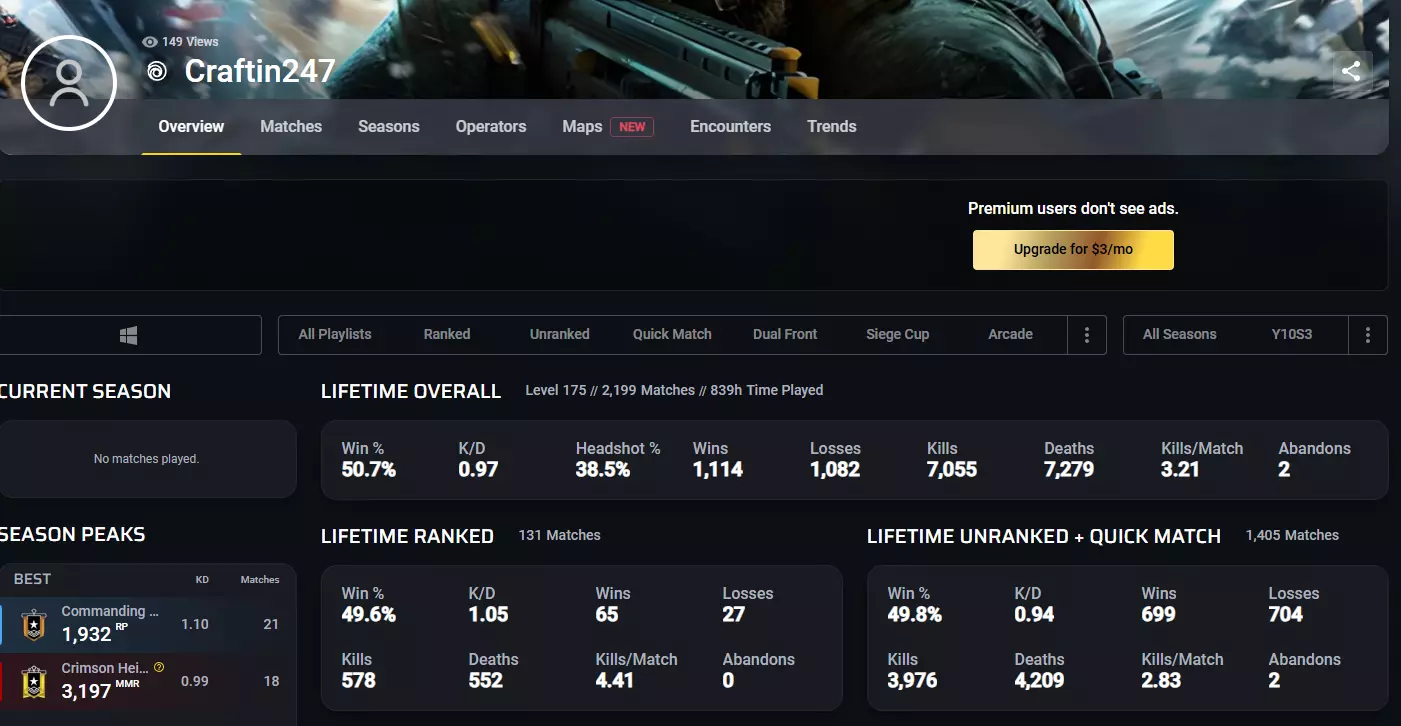Select the Y10S3 season filter
This screenshot has height=726, width=1401.
click(1292, 334)
